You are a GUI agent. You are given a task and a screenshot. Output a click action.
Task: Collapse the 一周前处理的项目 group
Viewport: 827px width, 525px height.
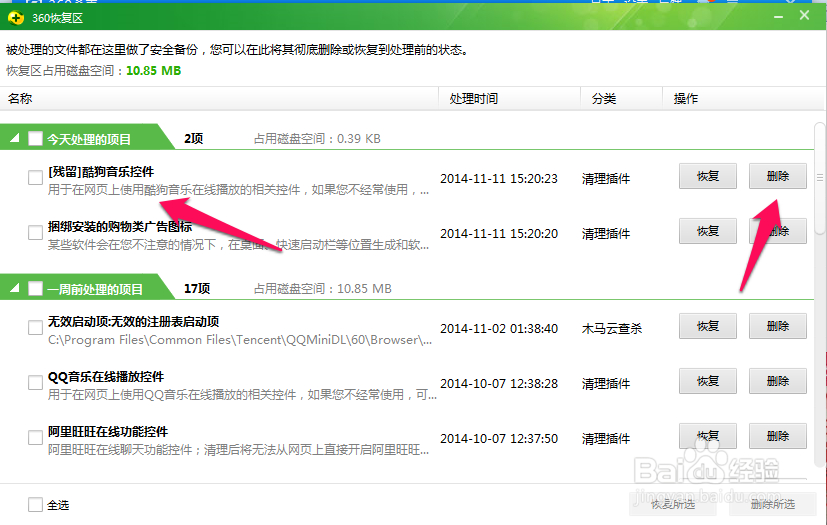tap(15, 288)
